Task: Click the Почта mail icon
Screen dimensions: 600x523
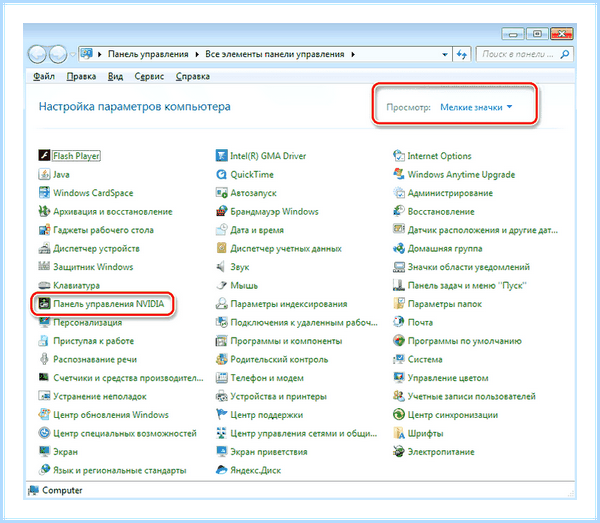Action: pos(399,322)
